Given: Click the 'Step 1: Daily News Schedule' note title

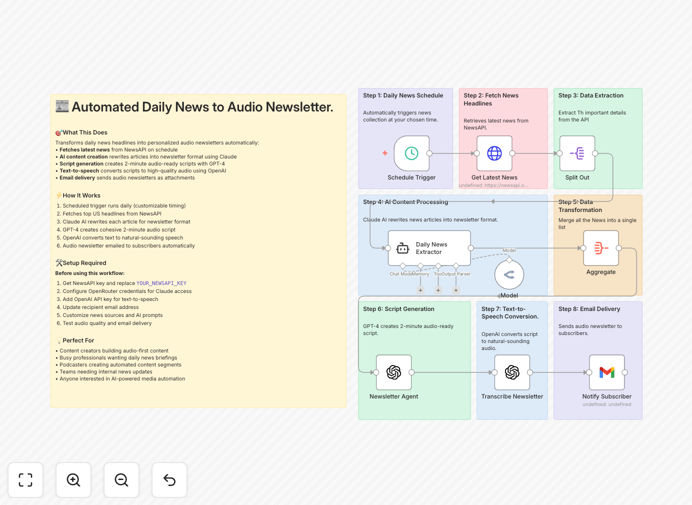Looking at the screenshot, I should pyautogui.click(x=403, y=95).
